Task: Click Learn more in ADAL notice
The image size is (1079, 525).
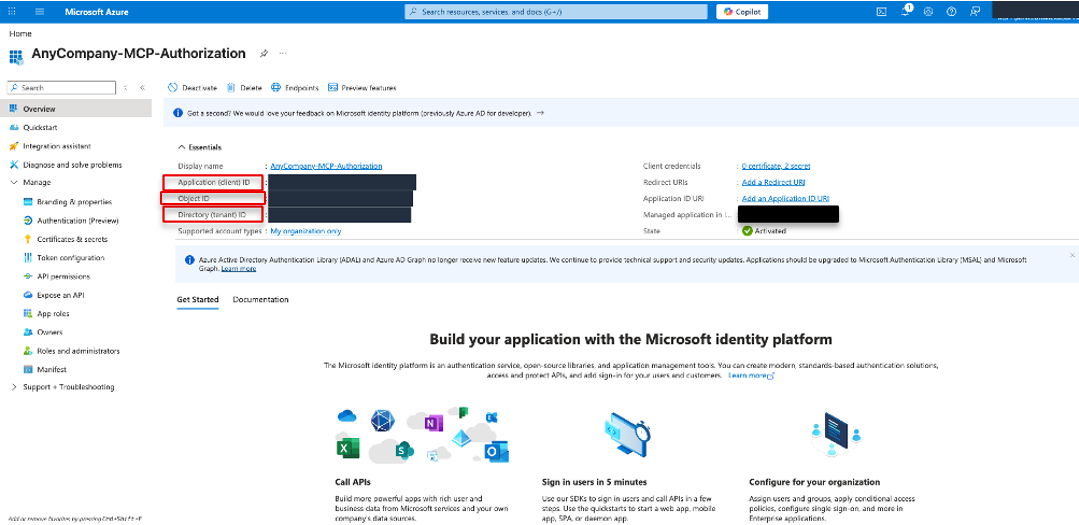Action: pos(238,269)
